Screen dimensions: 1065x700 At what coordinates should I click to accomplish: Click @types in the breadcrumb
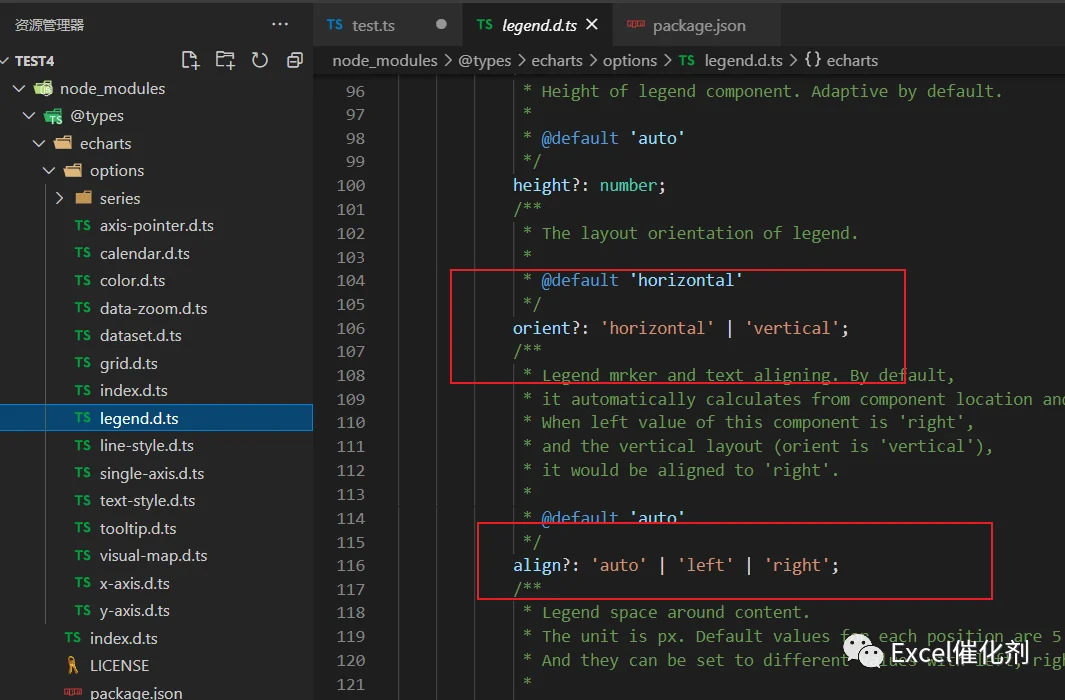point(484,60)
